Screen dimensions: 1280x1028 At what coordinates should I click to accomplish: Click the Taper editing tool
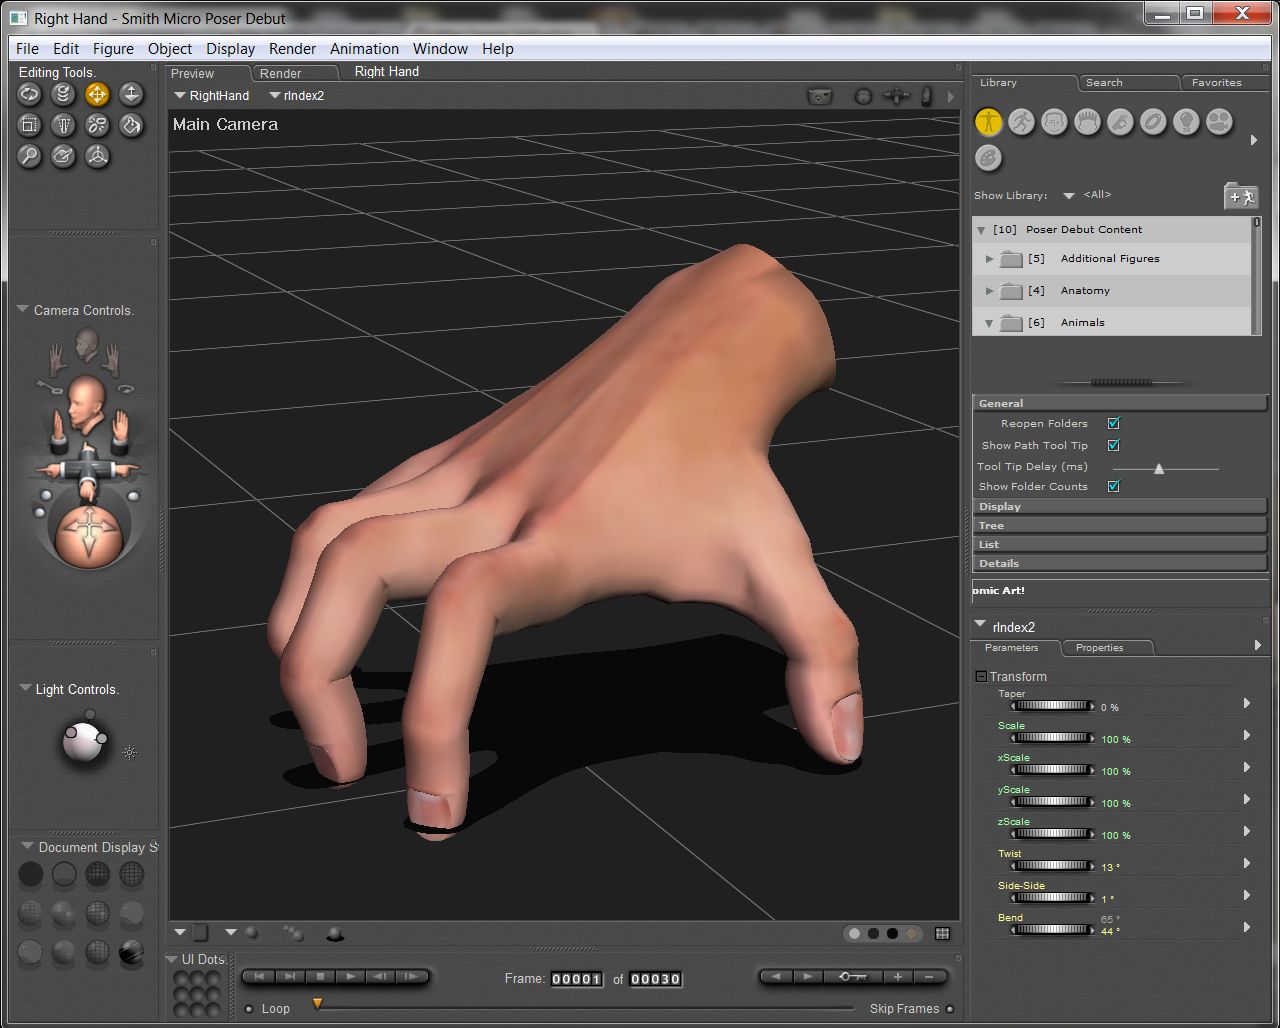tap(64, 125)
